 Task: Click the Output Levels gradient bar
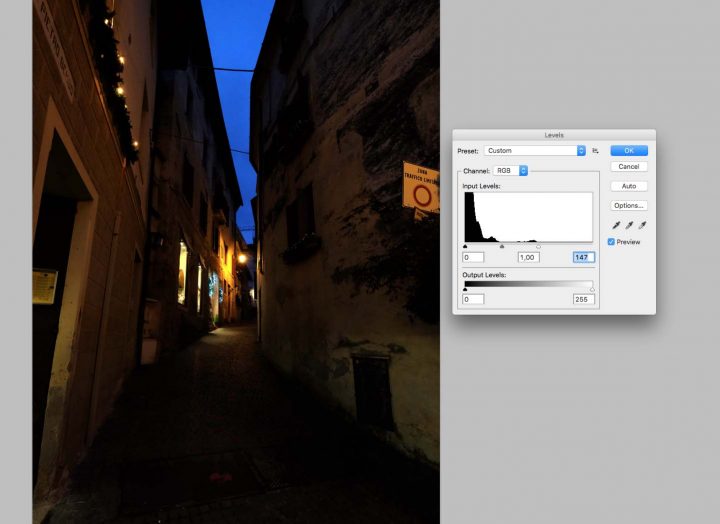click(x=529, y=284)
